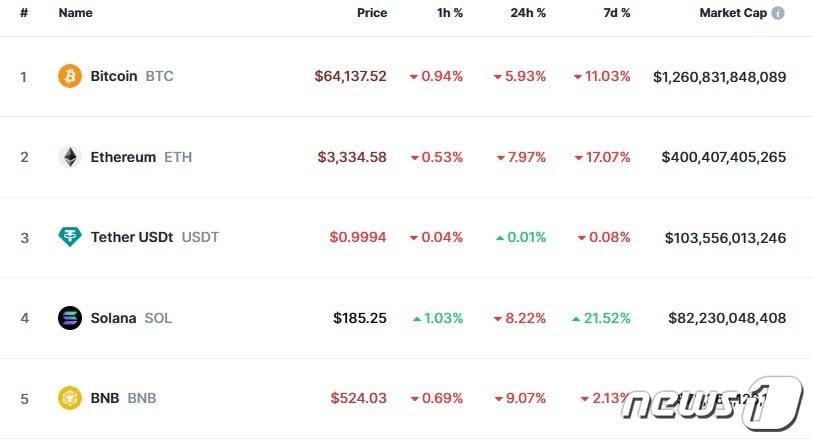Sort by rank # column header
Image resolution: width=813 pixels, height=443 pixels.
23,13
